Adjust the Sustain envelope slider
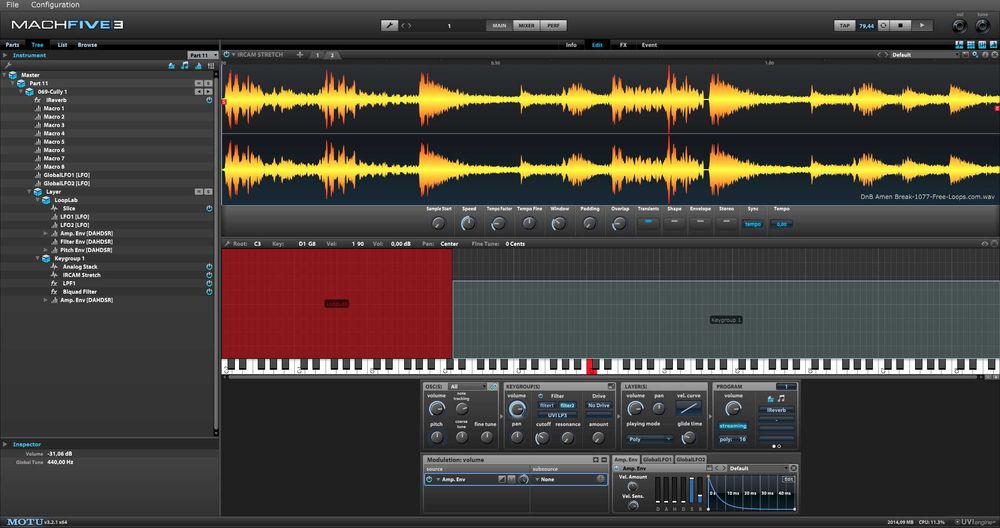Viewport: 1000px width, 528px height. point(692,491)
